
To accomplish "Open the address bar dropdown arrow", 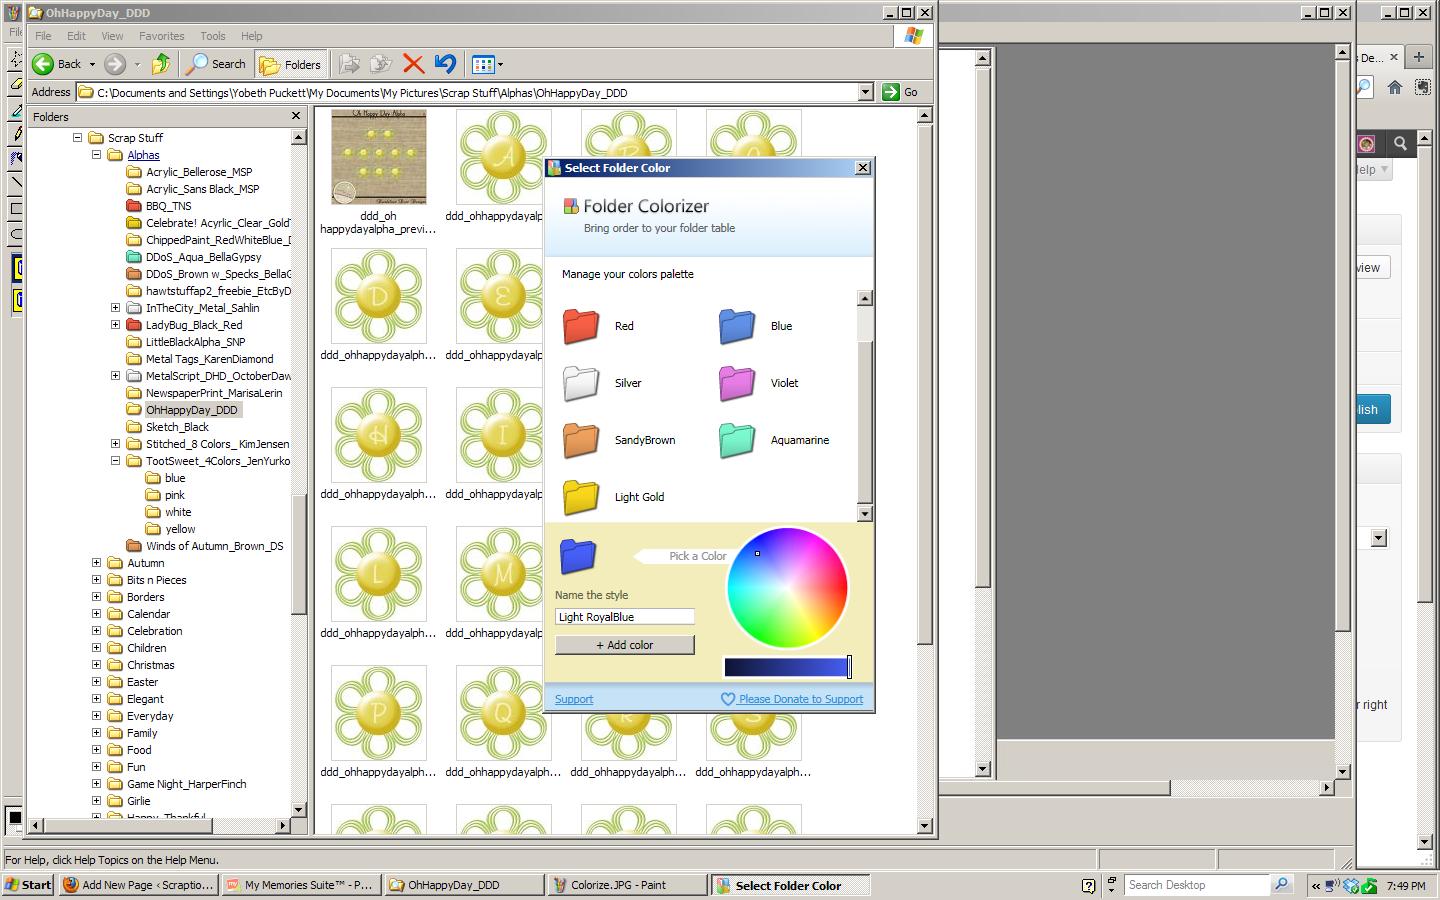I will pos(865,92).
